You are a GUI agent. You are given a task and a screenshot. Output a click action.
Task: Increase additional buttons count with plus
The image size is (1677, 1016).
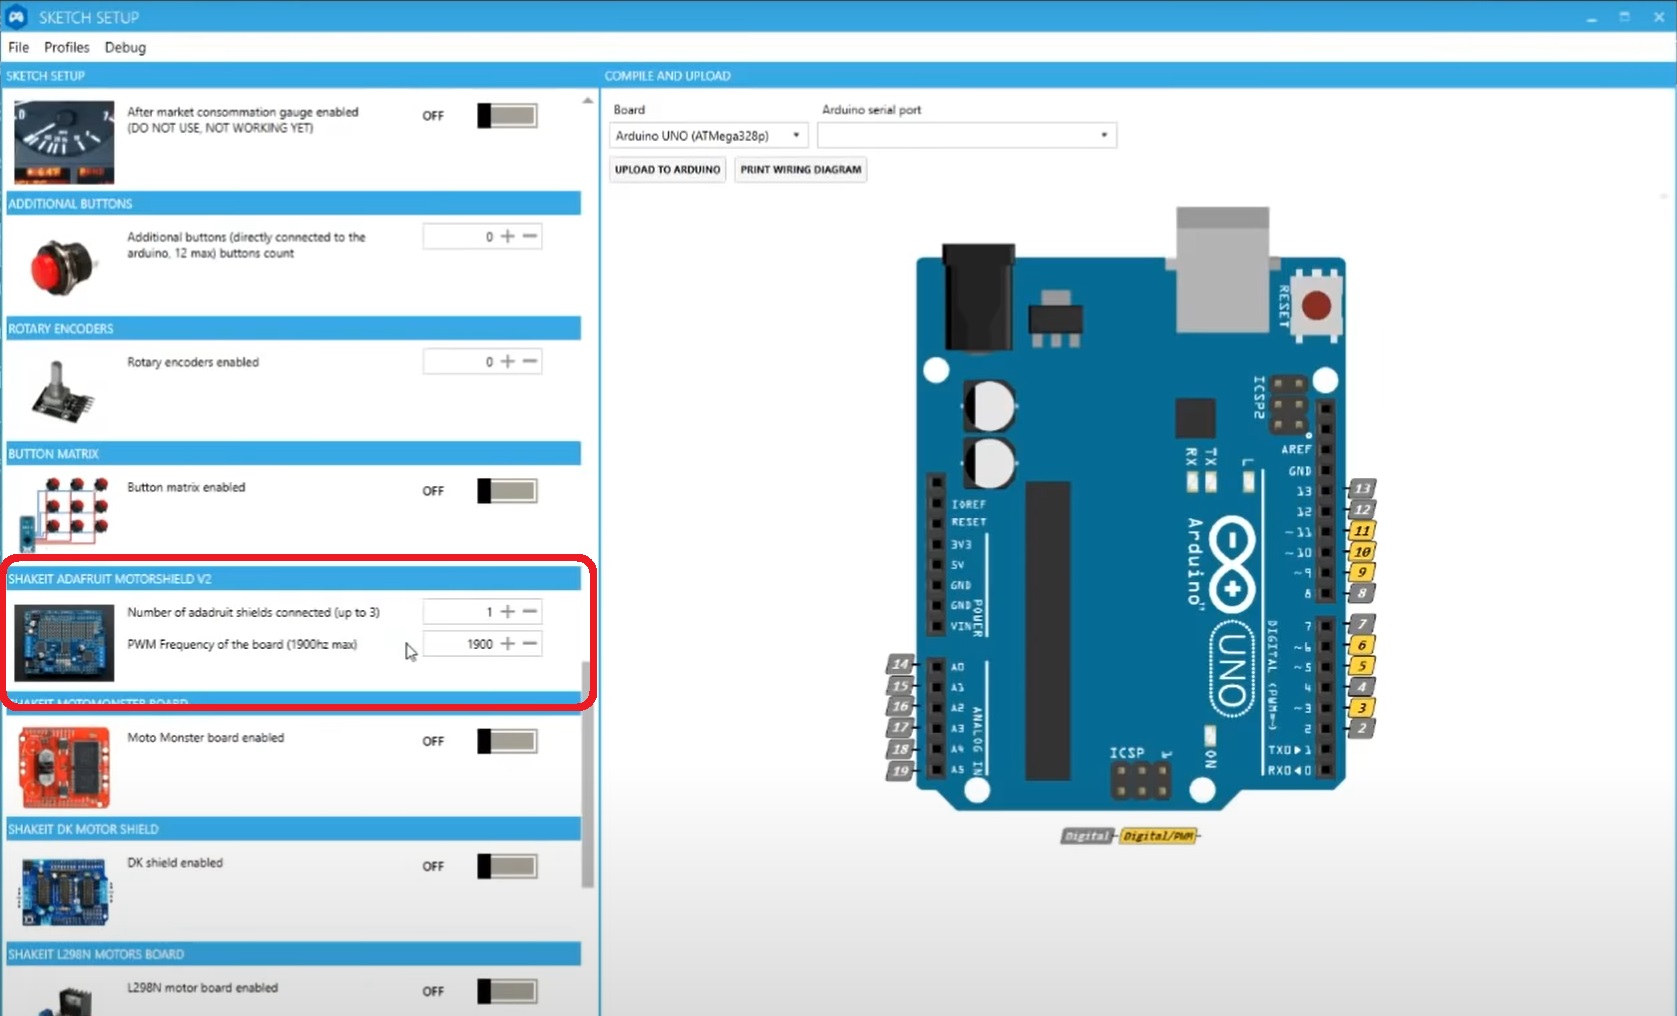(x=508, y=236)
